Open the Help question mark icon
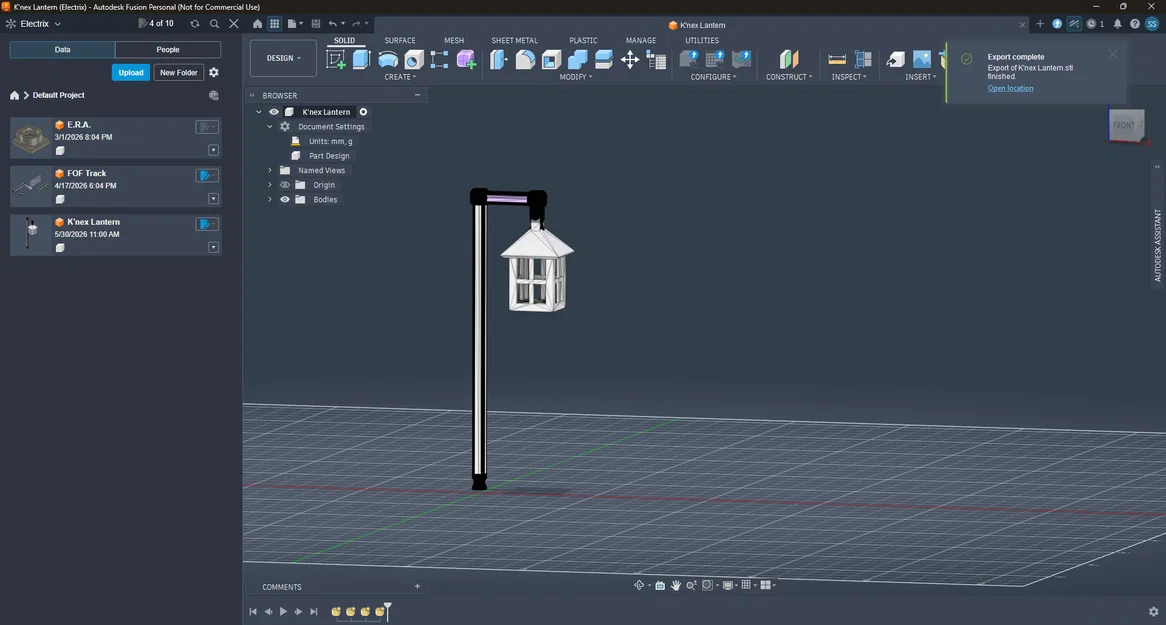 pyautogui.click(x=1135, y=24)
